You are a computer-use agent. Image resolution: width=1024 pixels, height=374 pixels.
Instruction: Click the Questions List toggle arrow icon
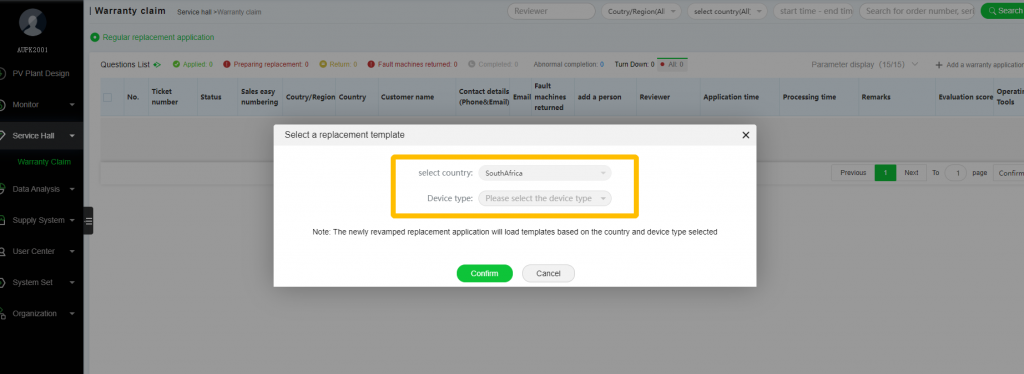coord(157,65)
